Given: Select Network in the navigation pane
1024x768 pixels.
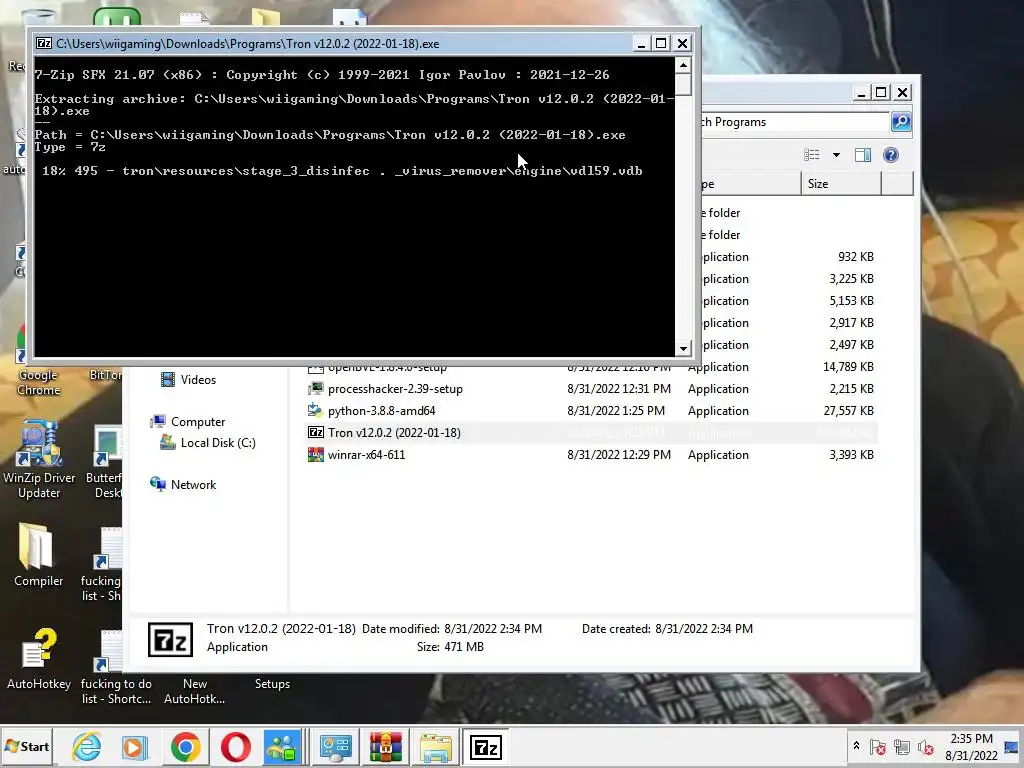Looking at the screenshot, I should [184, 485].
